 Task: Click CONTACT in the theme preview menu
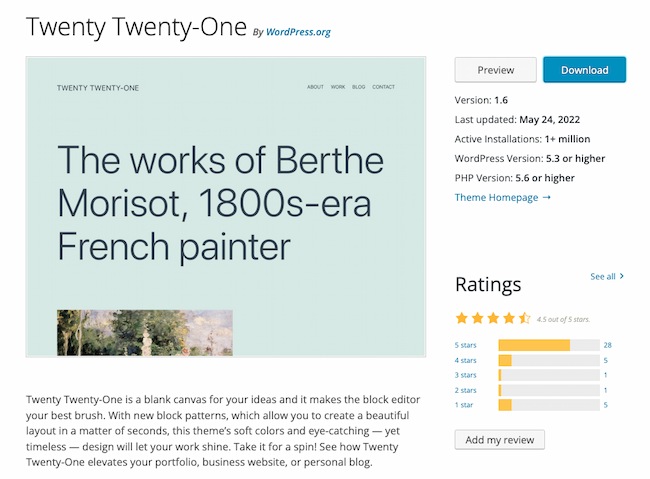[x=384, y=87]
